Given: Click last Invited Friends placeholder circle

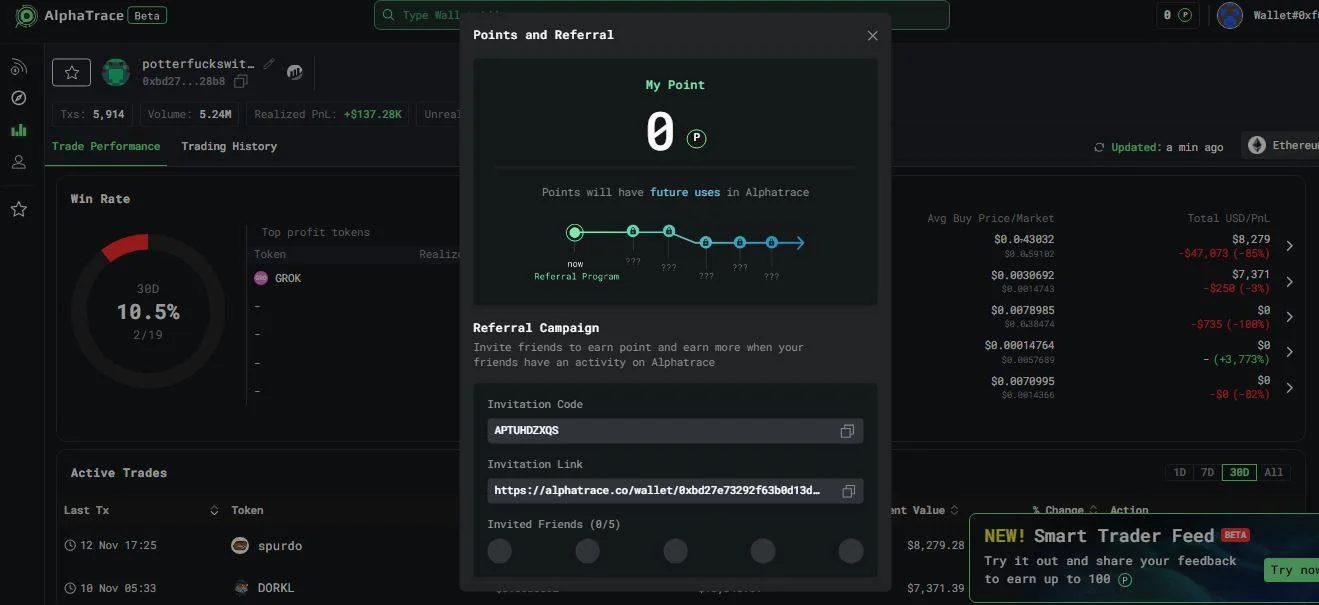Looking at the screenshot, I should pyautogui.click(x=851, y=551).
